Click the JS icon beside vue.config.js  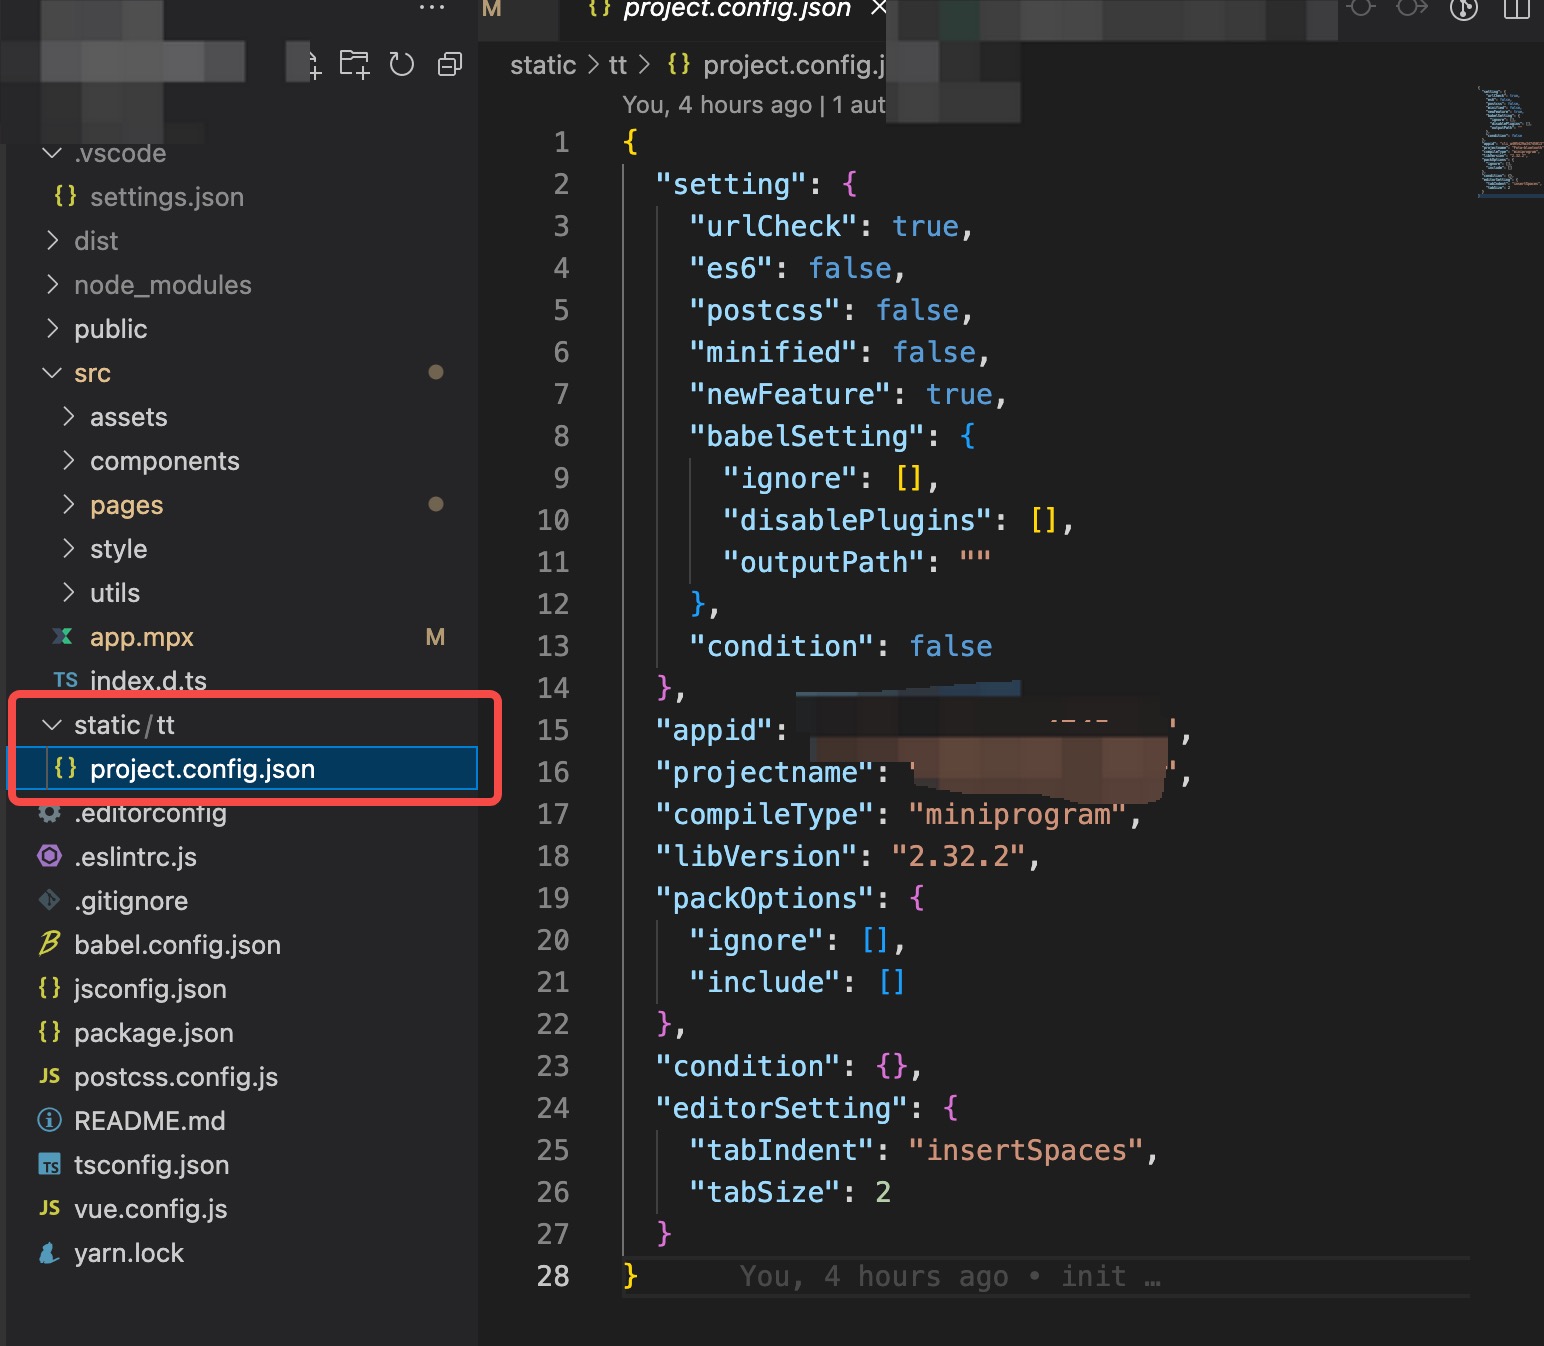tap(49, 1208)
